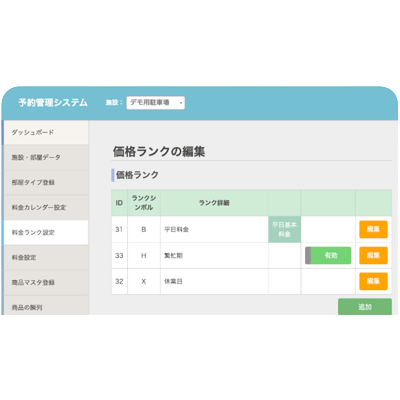This screenshot has width=400, height=400.
Task: Click rank symbol B cell
Action: pos(144,229)
